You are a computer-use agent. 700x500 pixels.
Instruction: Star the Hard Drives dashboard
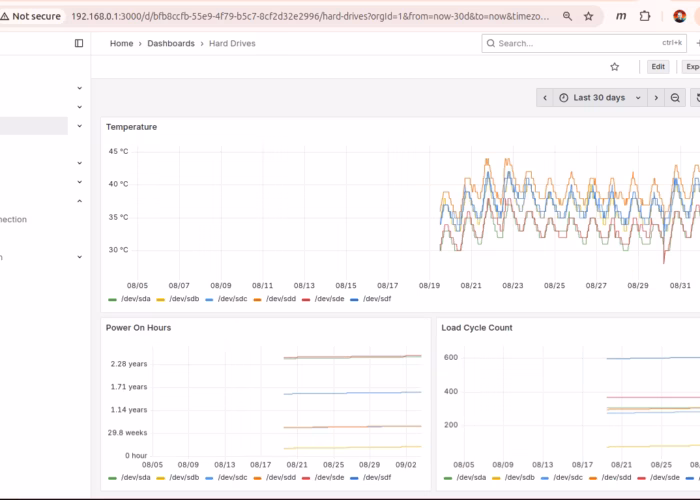tap(615, 67)
